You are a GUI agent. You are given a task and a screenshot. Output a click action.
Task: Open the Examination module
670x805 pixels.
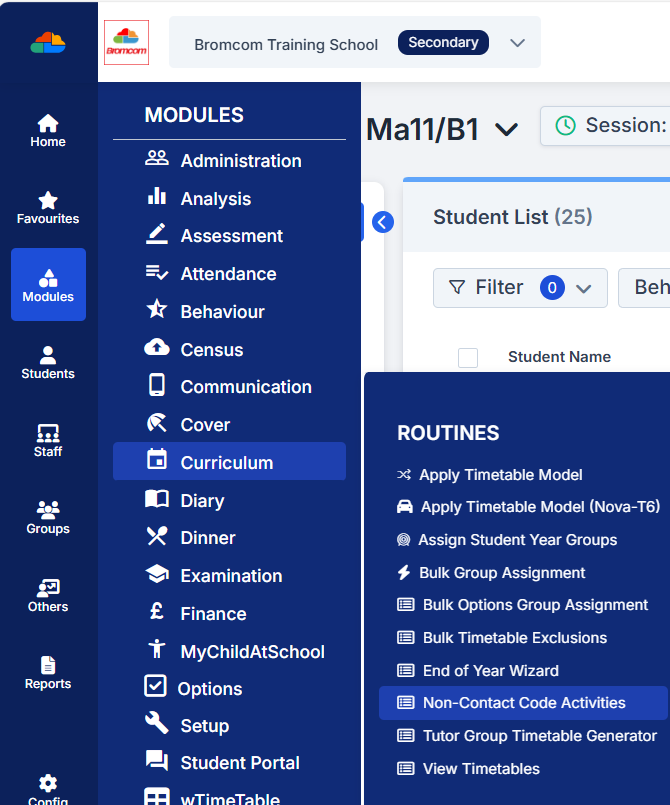point(231,576)
